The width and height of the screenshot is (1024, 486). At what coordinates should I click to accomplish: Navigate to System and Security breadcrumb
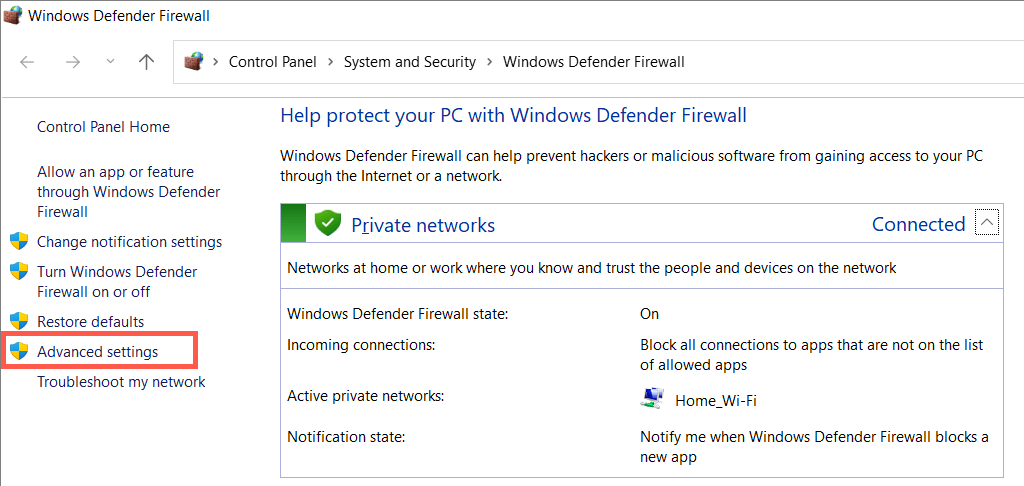point(409,62)
